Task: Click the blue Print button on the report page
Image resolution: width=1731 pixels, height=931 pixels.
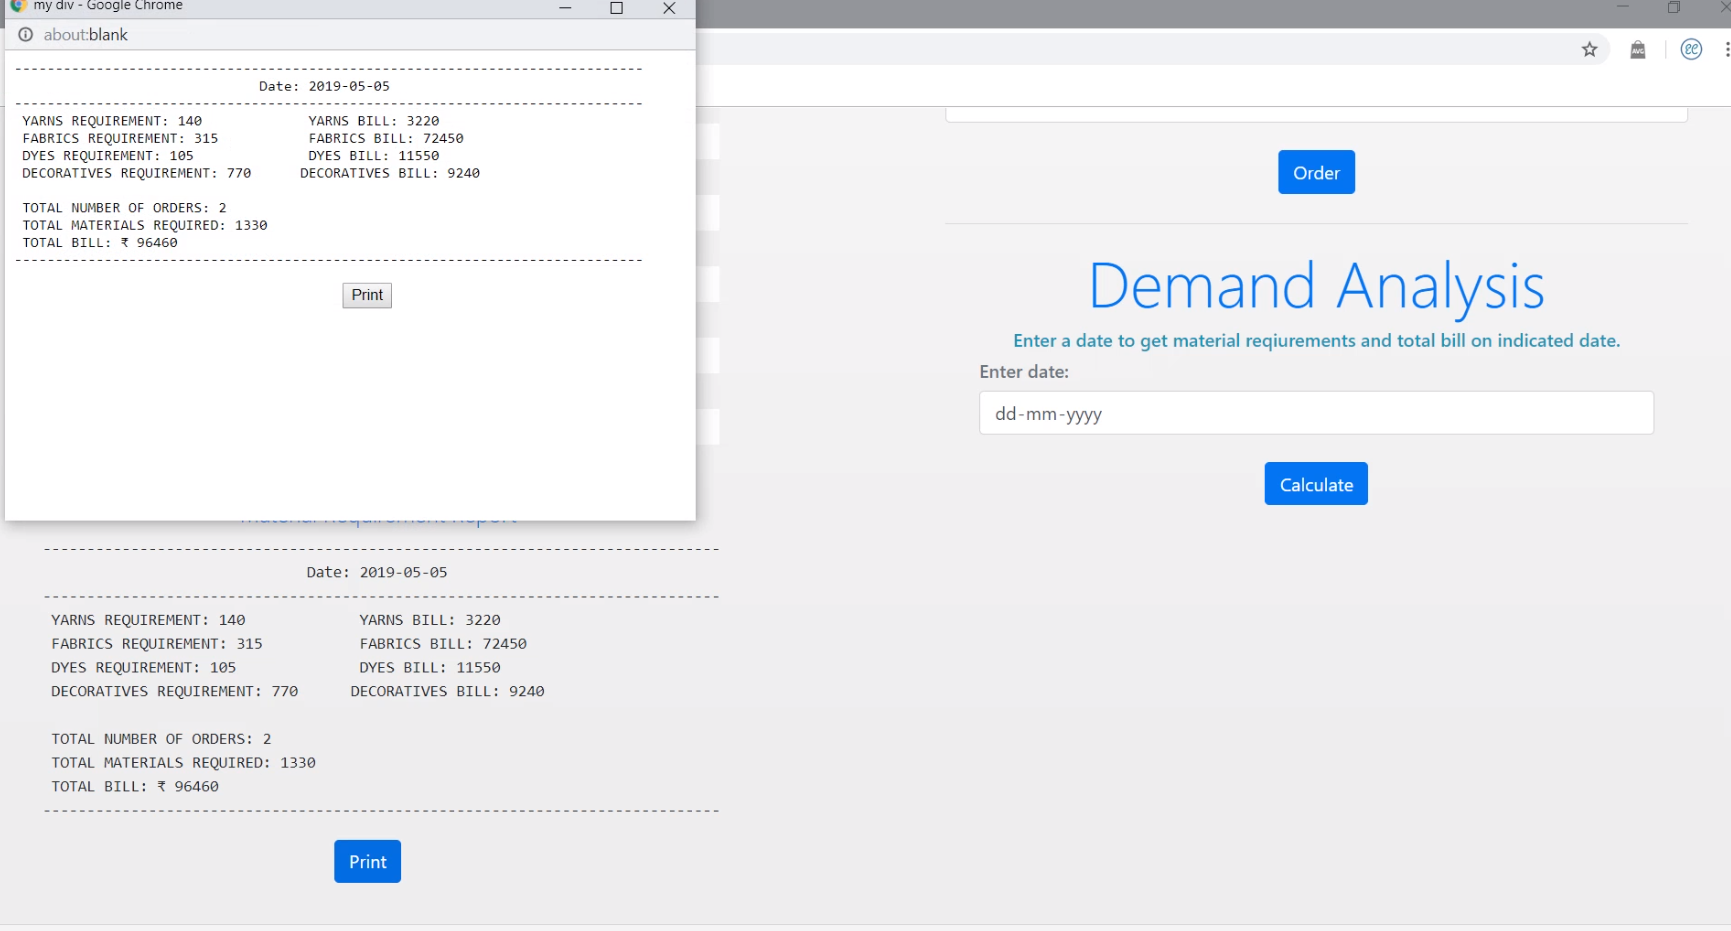Action: [367, 861]
